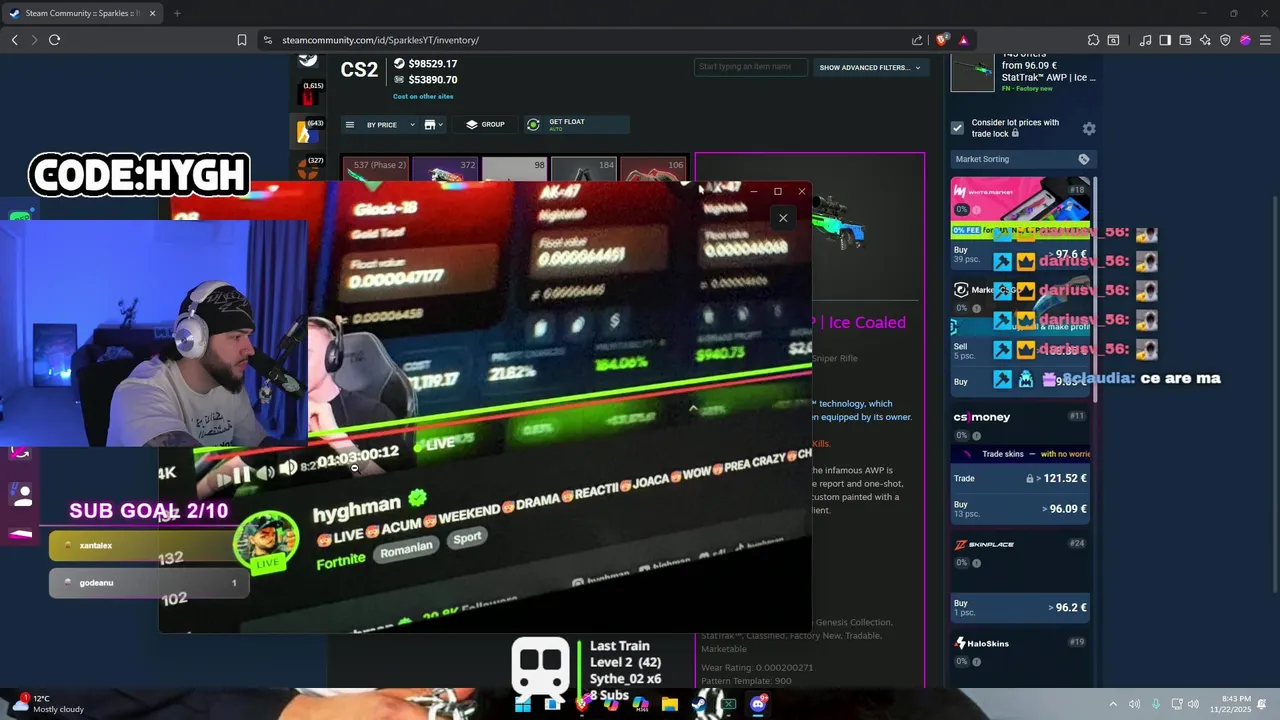Select the game sidebar icon with 643 items

click(x=308, y=131)
